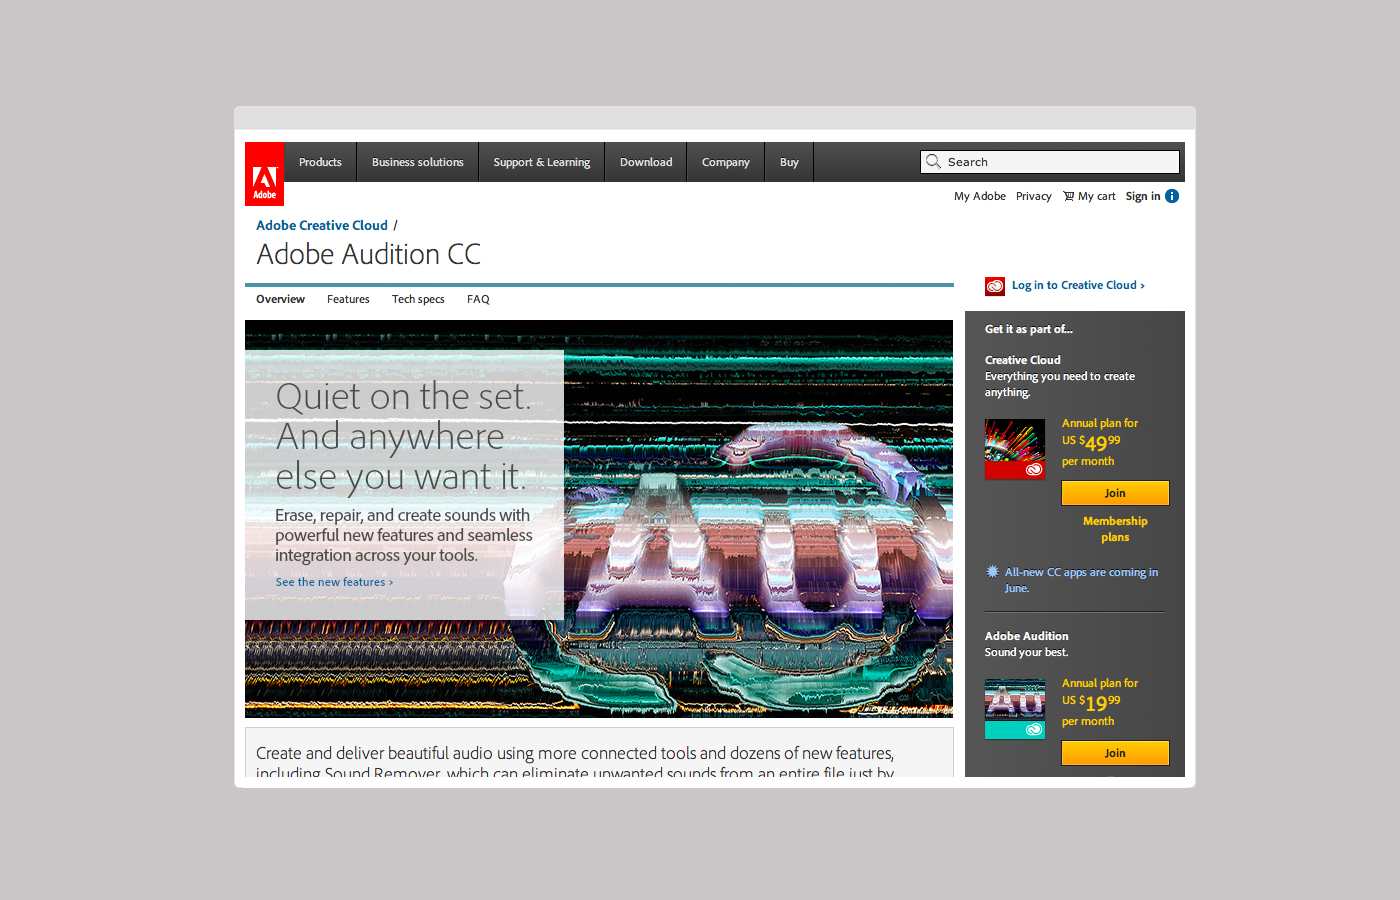This screenshot has height=900, width=1400.
Task: Click All-new CC apps are coming in June
Action: click(x=1081, y=580)
